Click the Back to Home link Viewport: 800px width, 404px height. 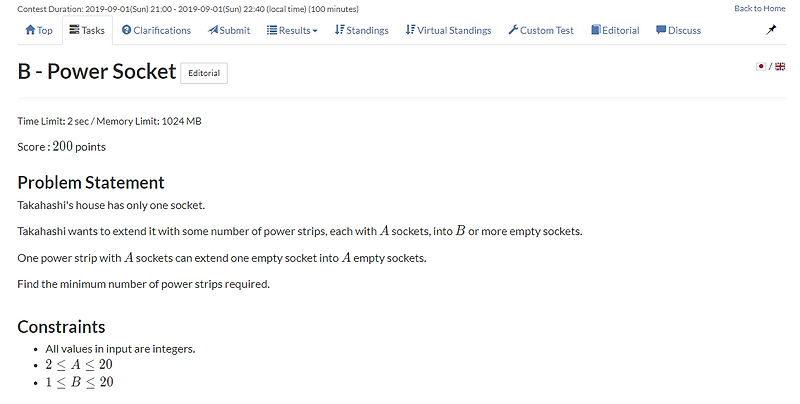[x=759, y=8]
